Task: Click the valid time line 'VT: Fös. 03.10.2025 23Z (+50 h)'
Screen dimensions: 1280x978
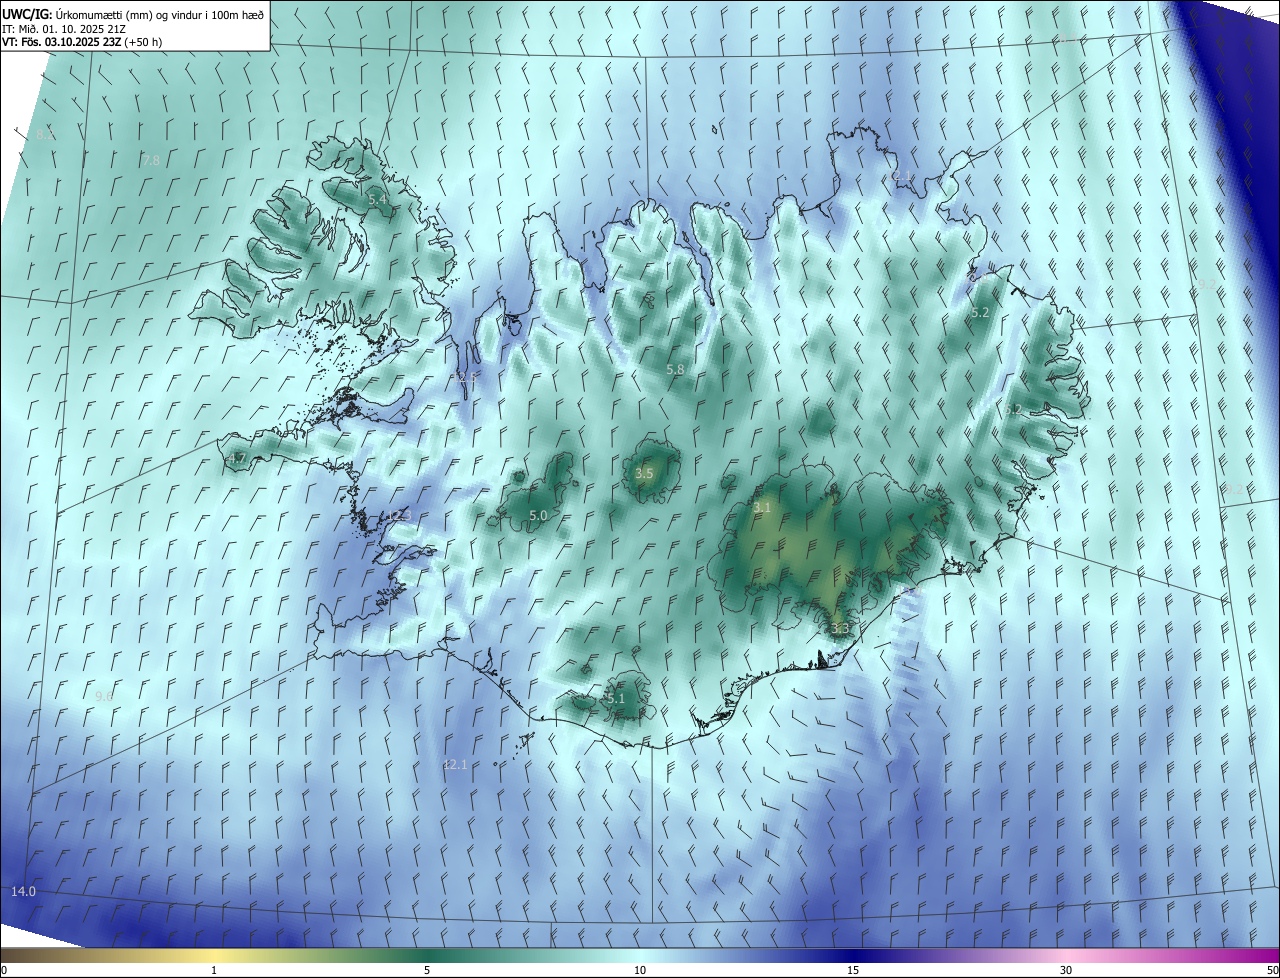Action: pos(82,42)
